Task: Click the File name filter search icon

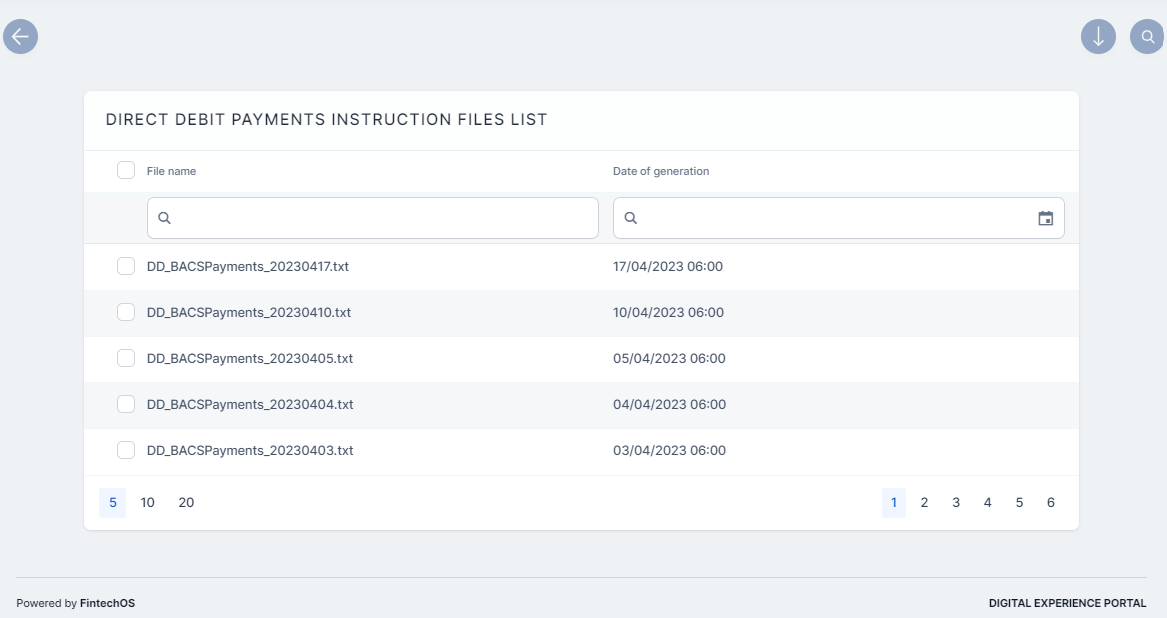Action: point(165,218)
